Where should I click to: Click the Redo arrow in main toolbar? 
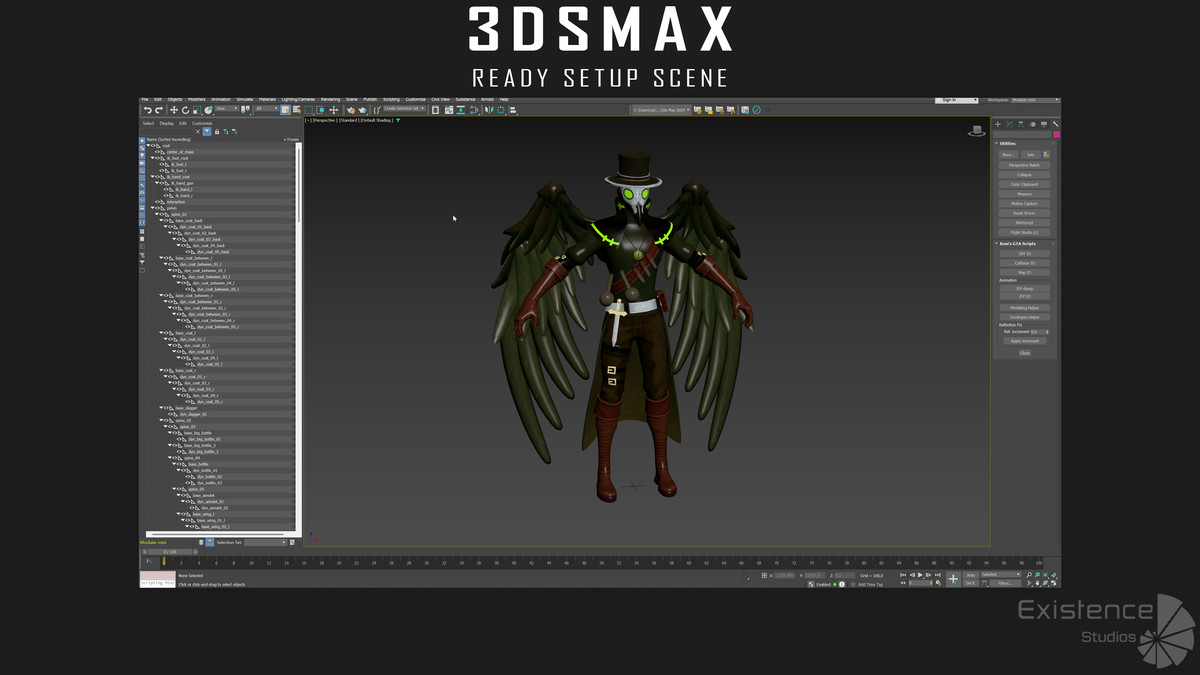[x=159, y=110]
